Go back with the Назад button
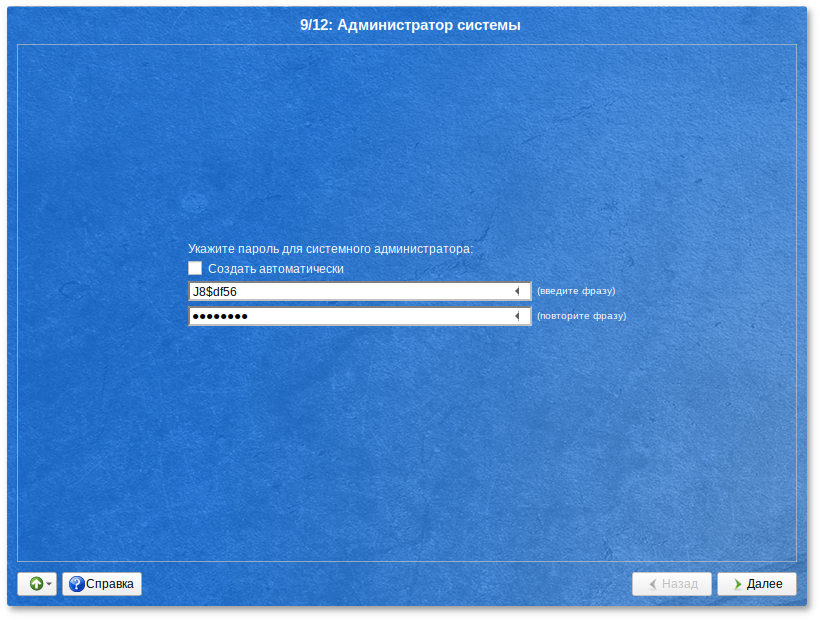820x620 pixels. click(672, 583)
